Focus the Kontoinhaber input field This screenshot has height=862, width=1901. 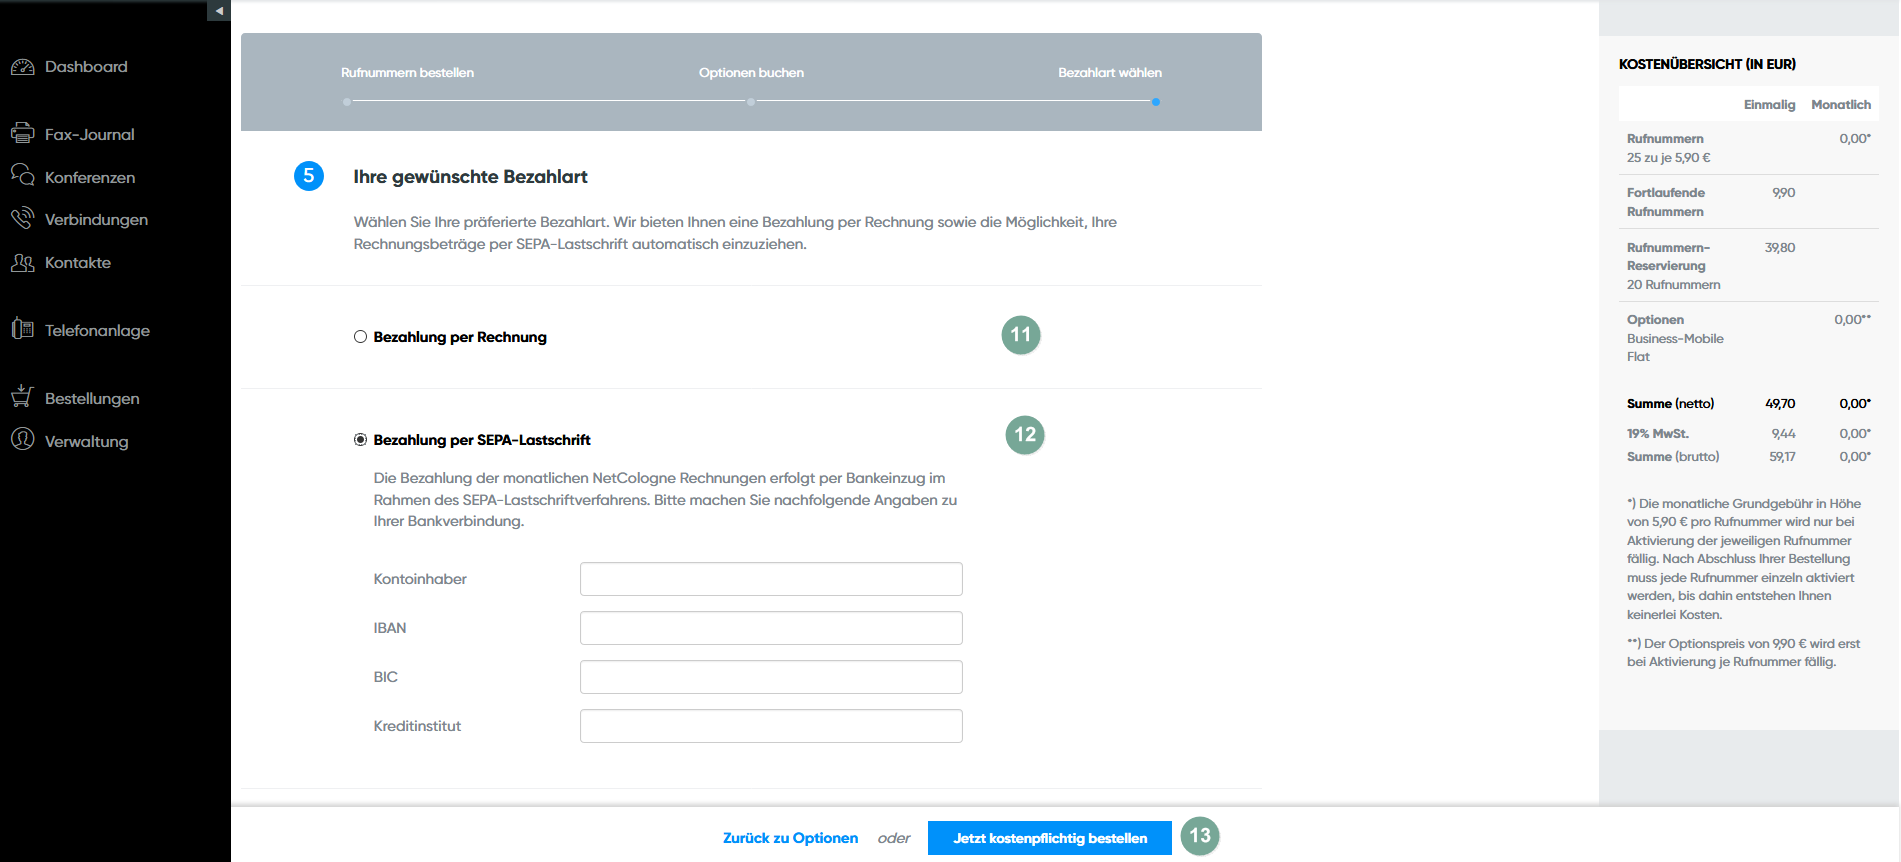[771, 579]
